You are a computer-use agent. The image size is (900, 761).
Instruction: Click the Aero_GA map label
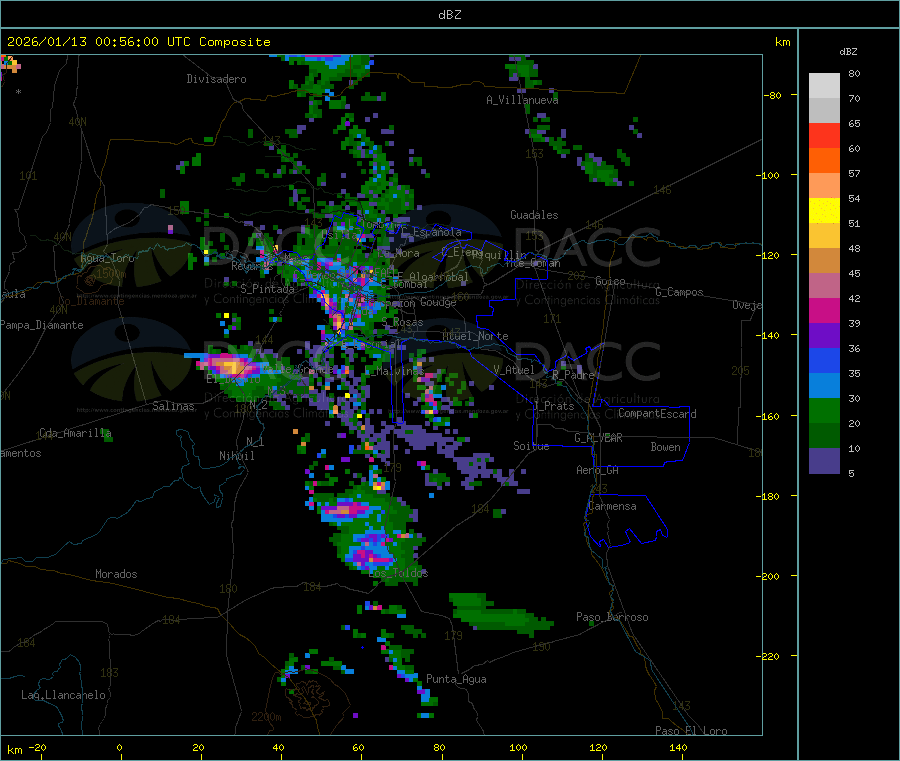click(597, 470)
